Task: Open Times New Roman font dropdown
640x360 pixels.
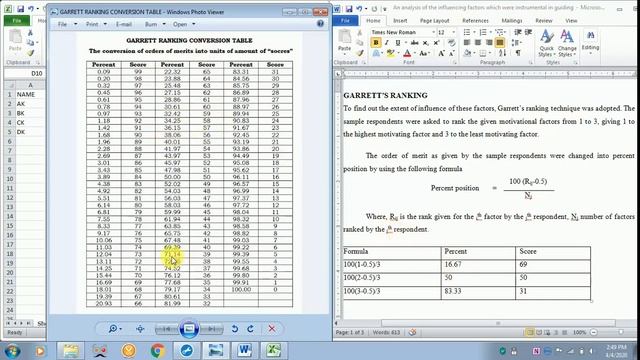Action: (433, 32)
